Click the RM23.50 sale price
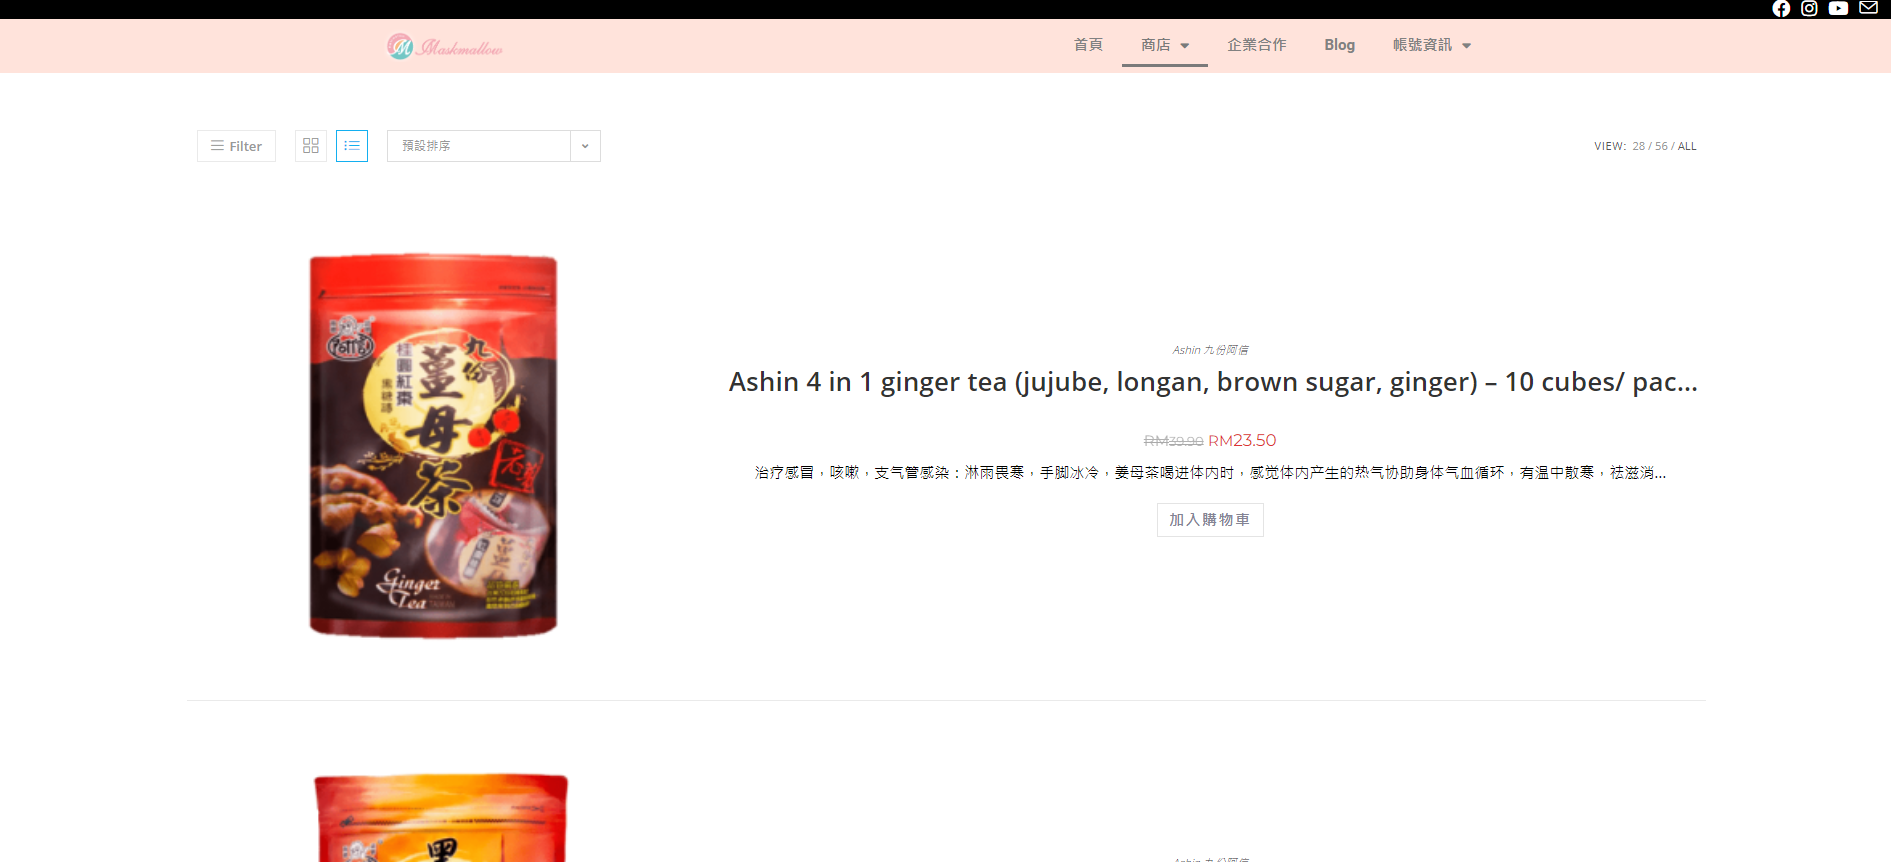The width and height of the screenshot is (1891, 862). click(1242, 441)
